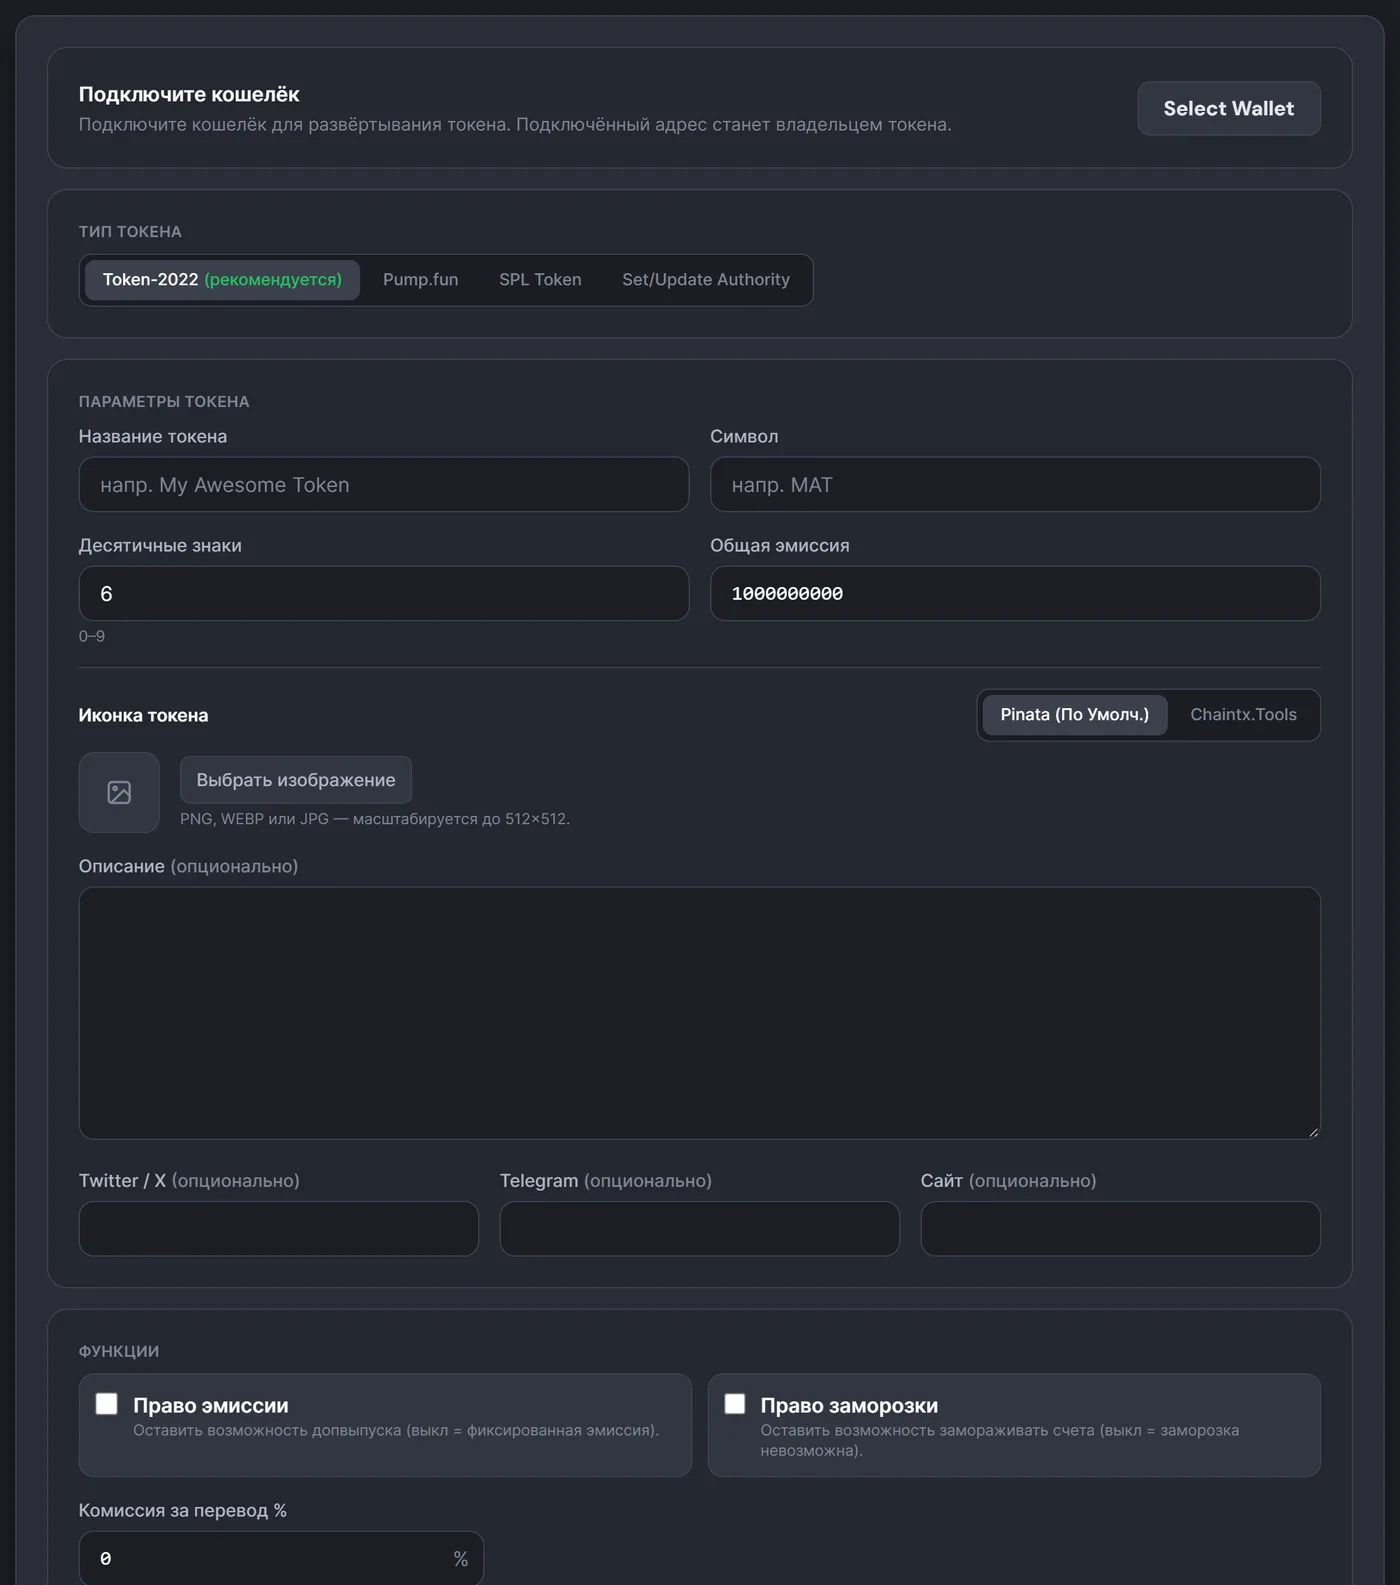Focus the Символ input field
Viewport: 1400px width, 1585px height.
(x=1015, y=485)
